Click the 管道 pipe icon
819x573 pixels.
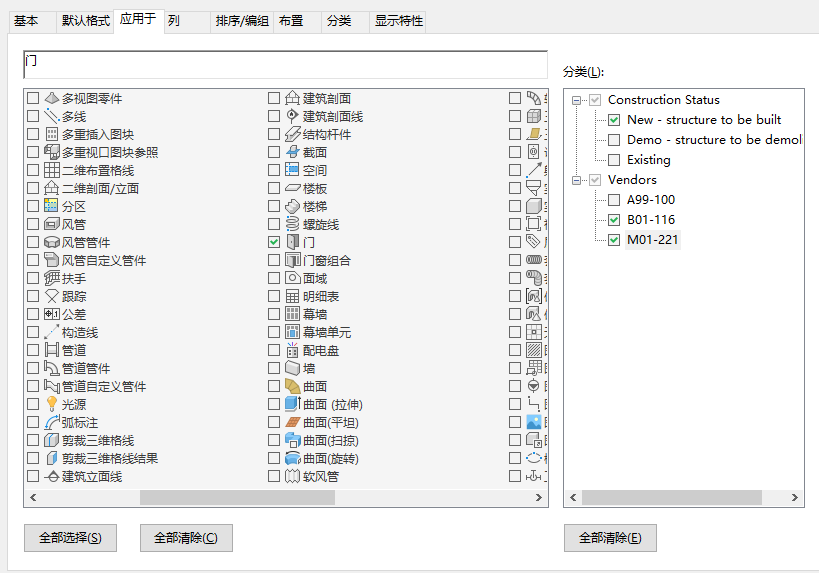point(52,350)
